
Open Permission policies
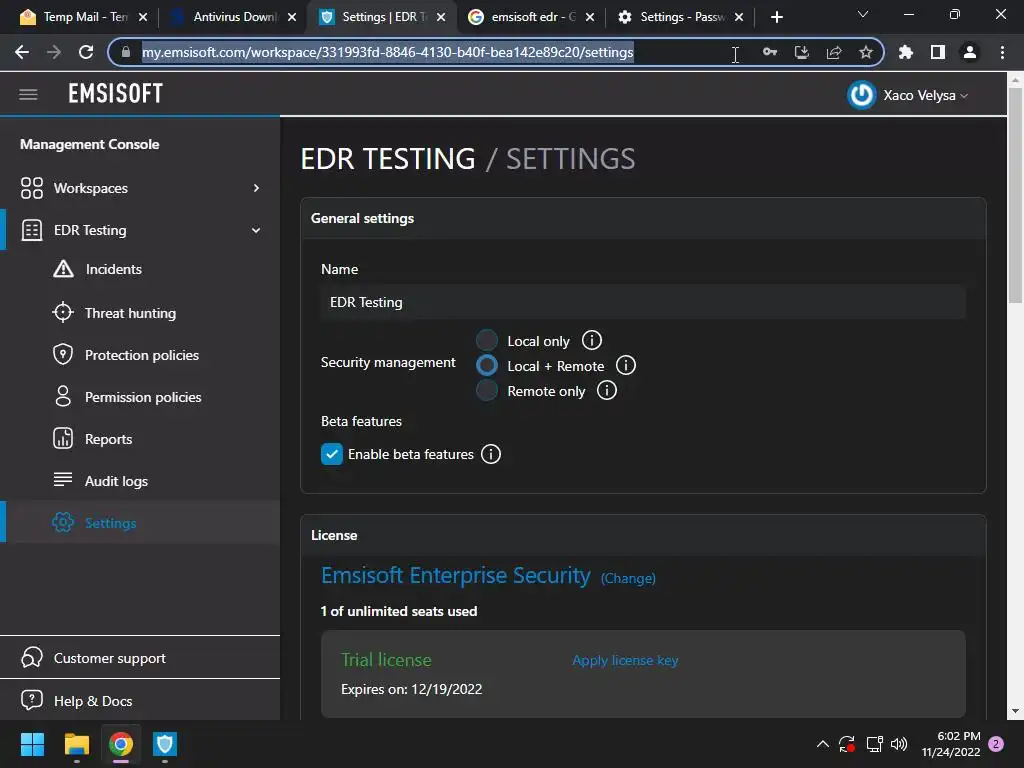[x=143, y=397]
